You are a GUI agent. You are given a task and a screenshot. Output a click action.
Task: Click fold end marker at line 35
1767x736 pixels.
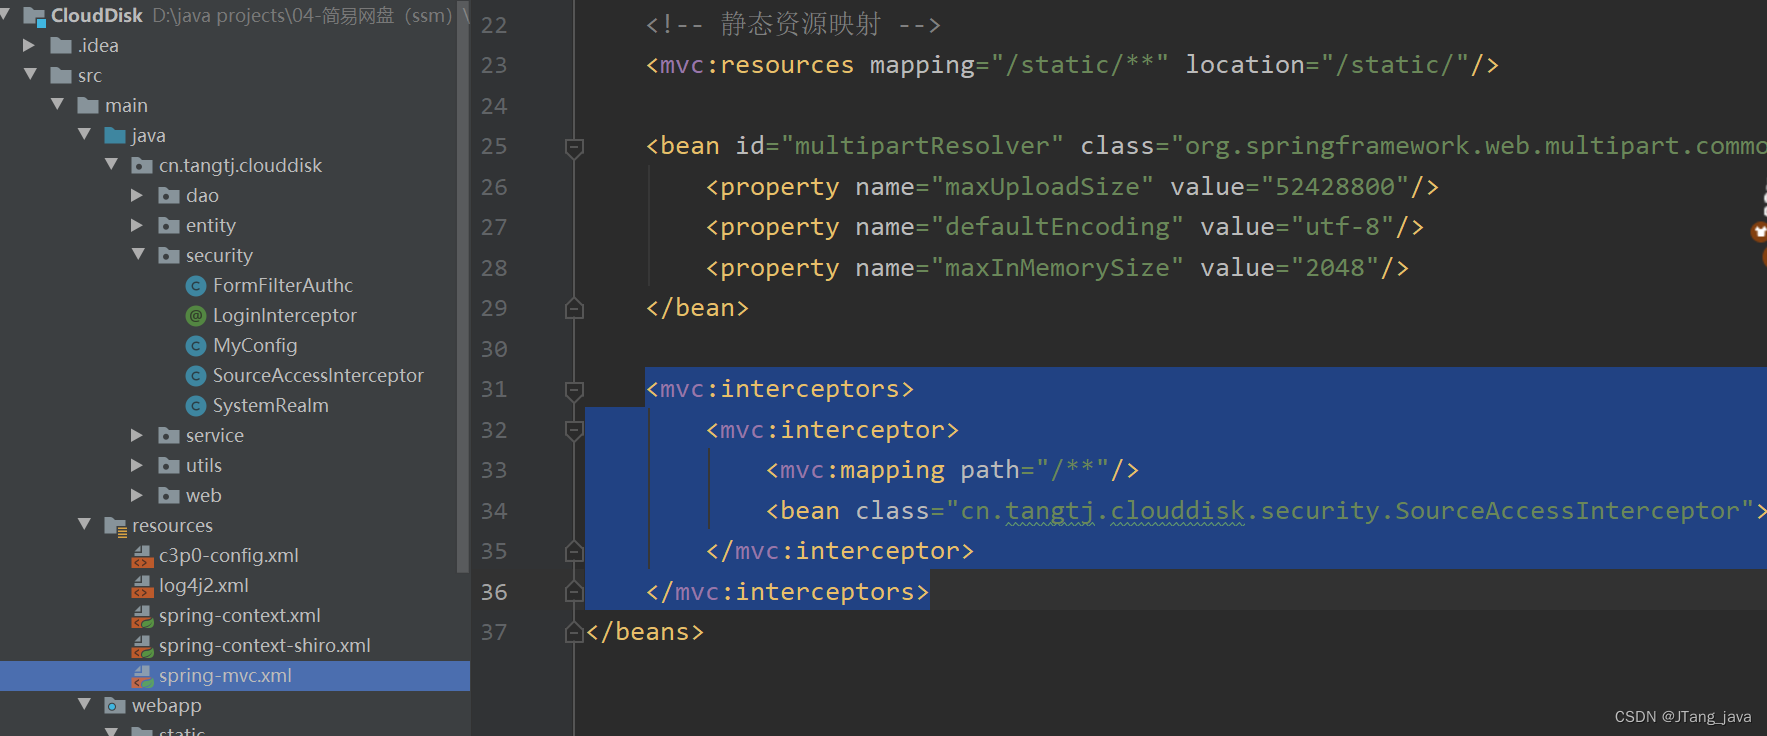tap(574, 551)
